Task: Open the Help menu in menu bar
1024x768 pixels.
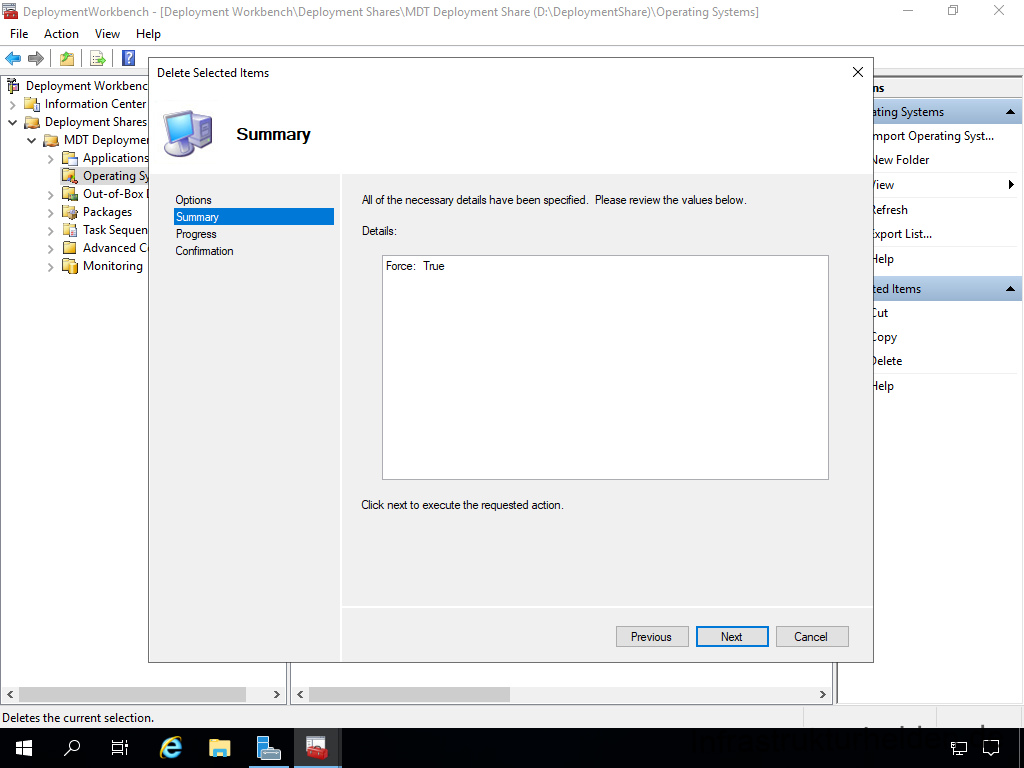Action: pos(148,34)
